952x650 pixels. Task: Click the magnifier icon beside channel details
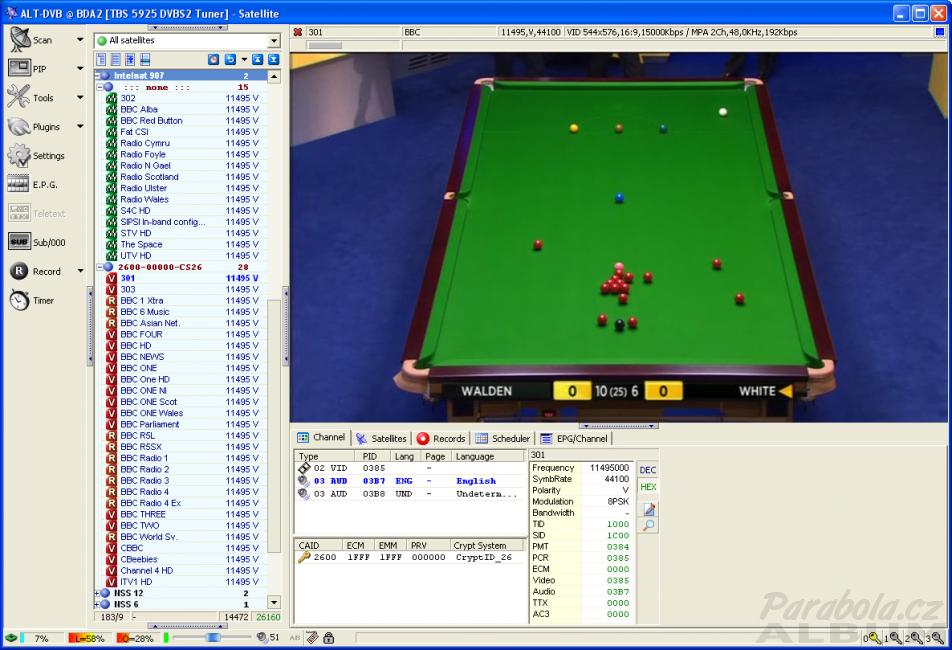[648, 526]
